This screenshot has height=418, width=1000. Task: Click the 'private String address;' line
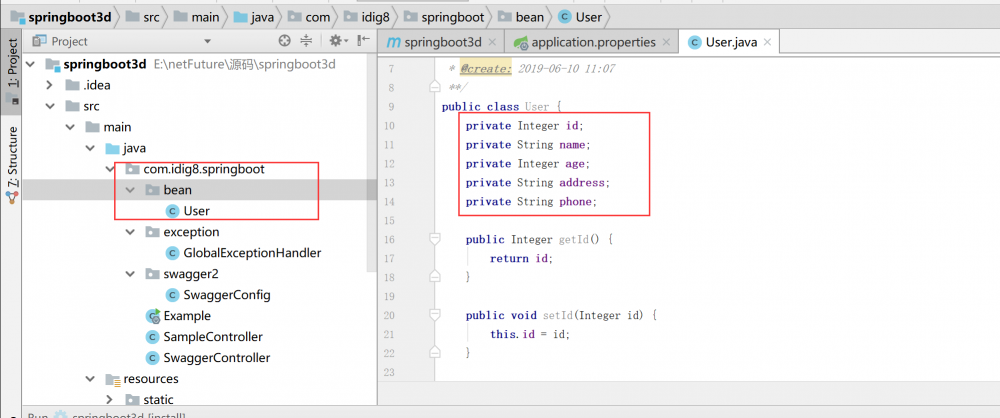538,183
